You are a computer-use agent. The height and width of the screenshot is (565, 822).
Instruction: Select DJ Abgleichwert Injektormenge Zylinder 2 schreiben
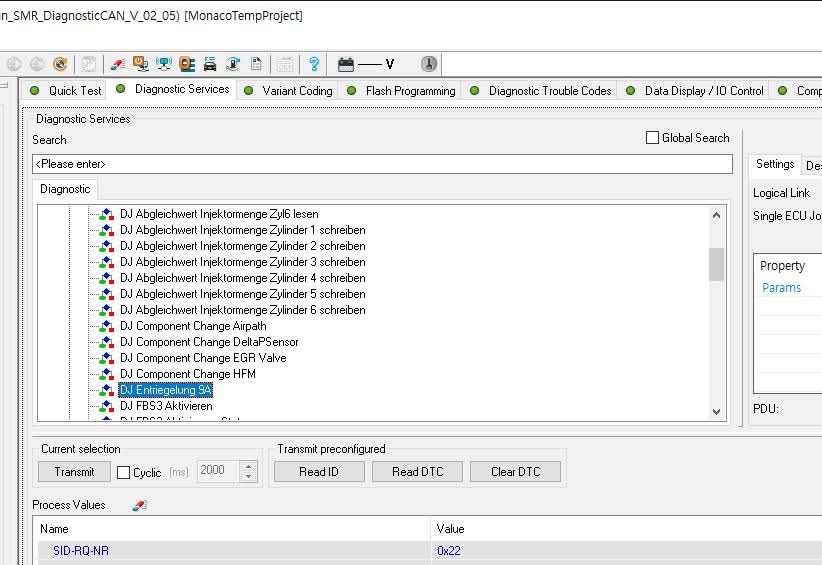pos(243,246)
